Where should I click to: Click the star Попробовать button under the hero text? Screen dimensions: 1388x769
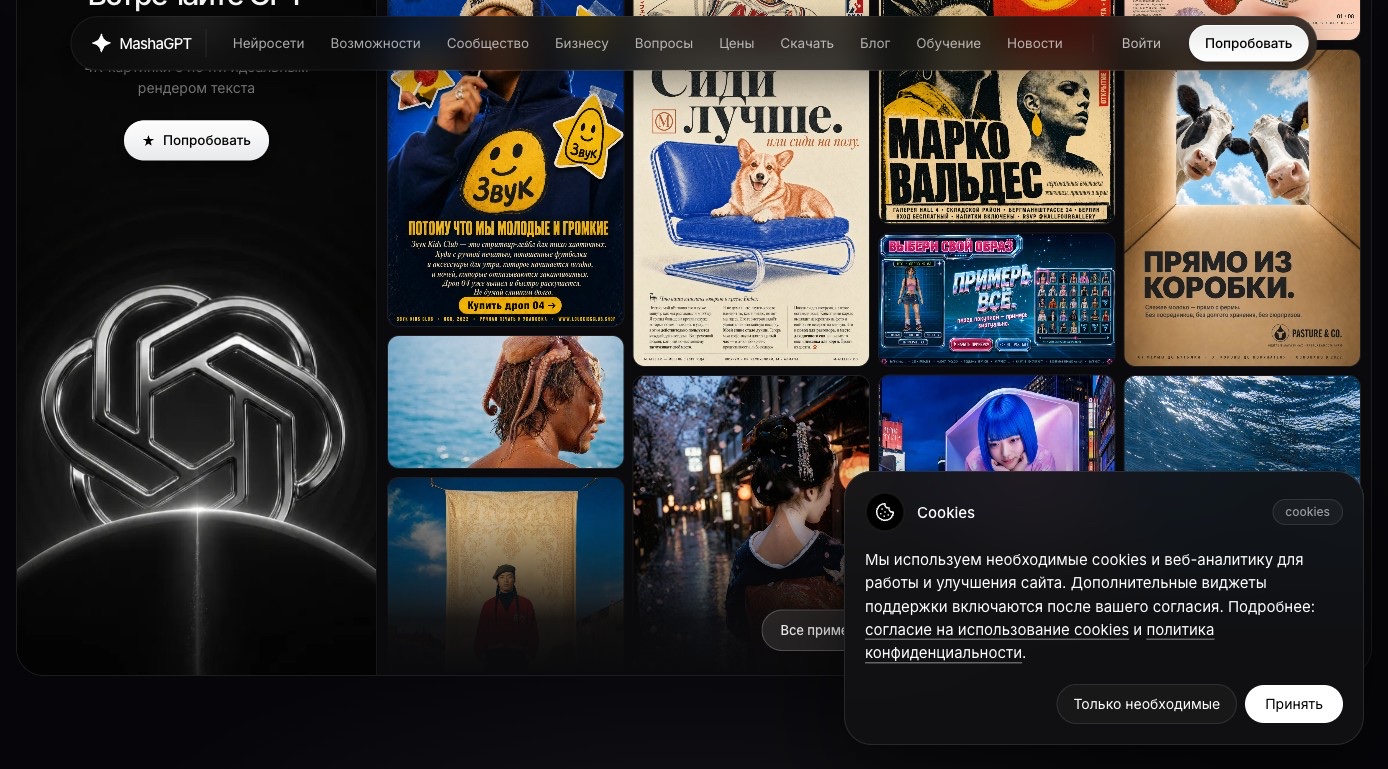click(196, 140)
